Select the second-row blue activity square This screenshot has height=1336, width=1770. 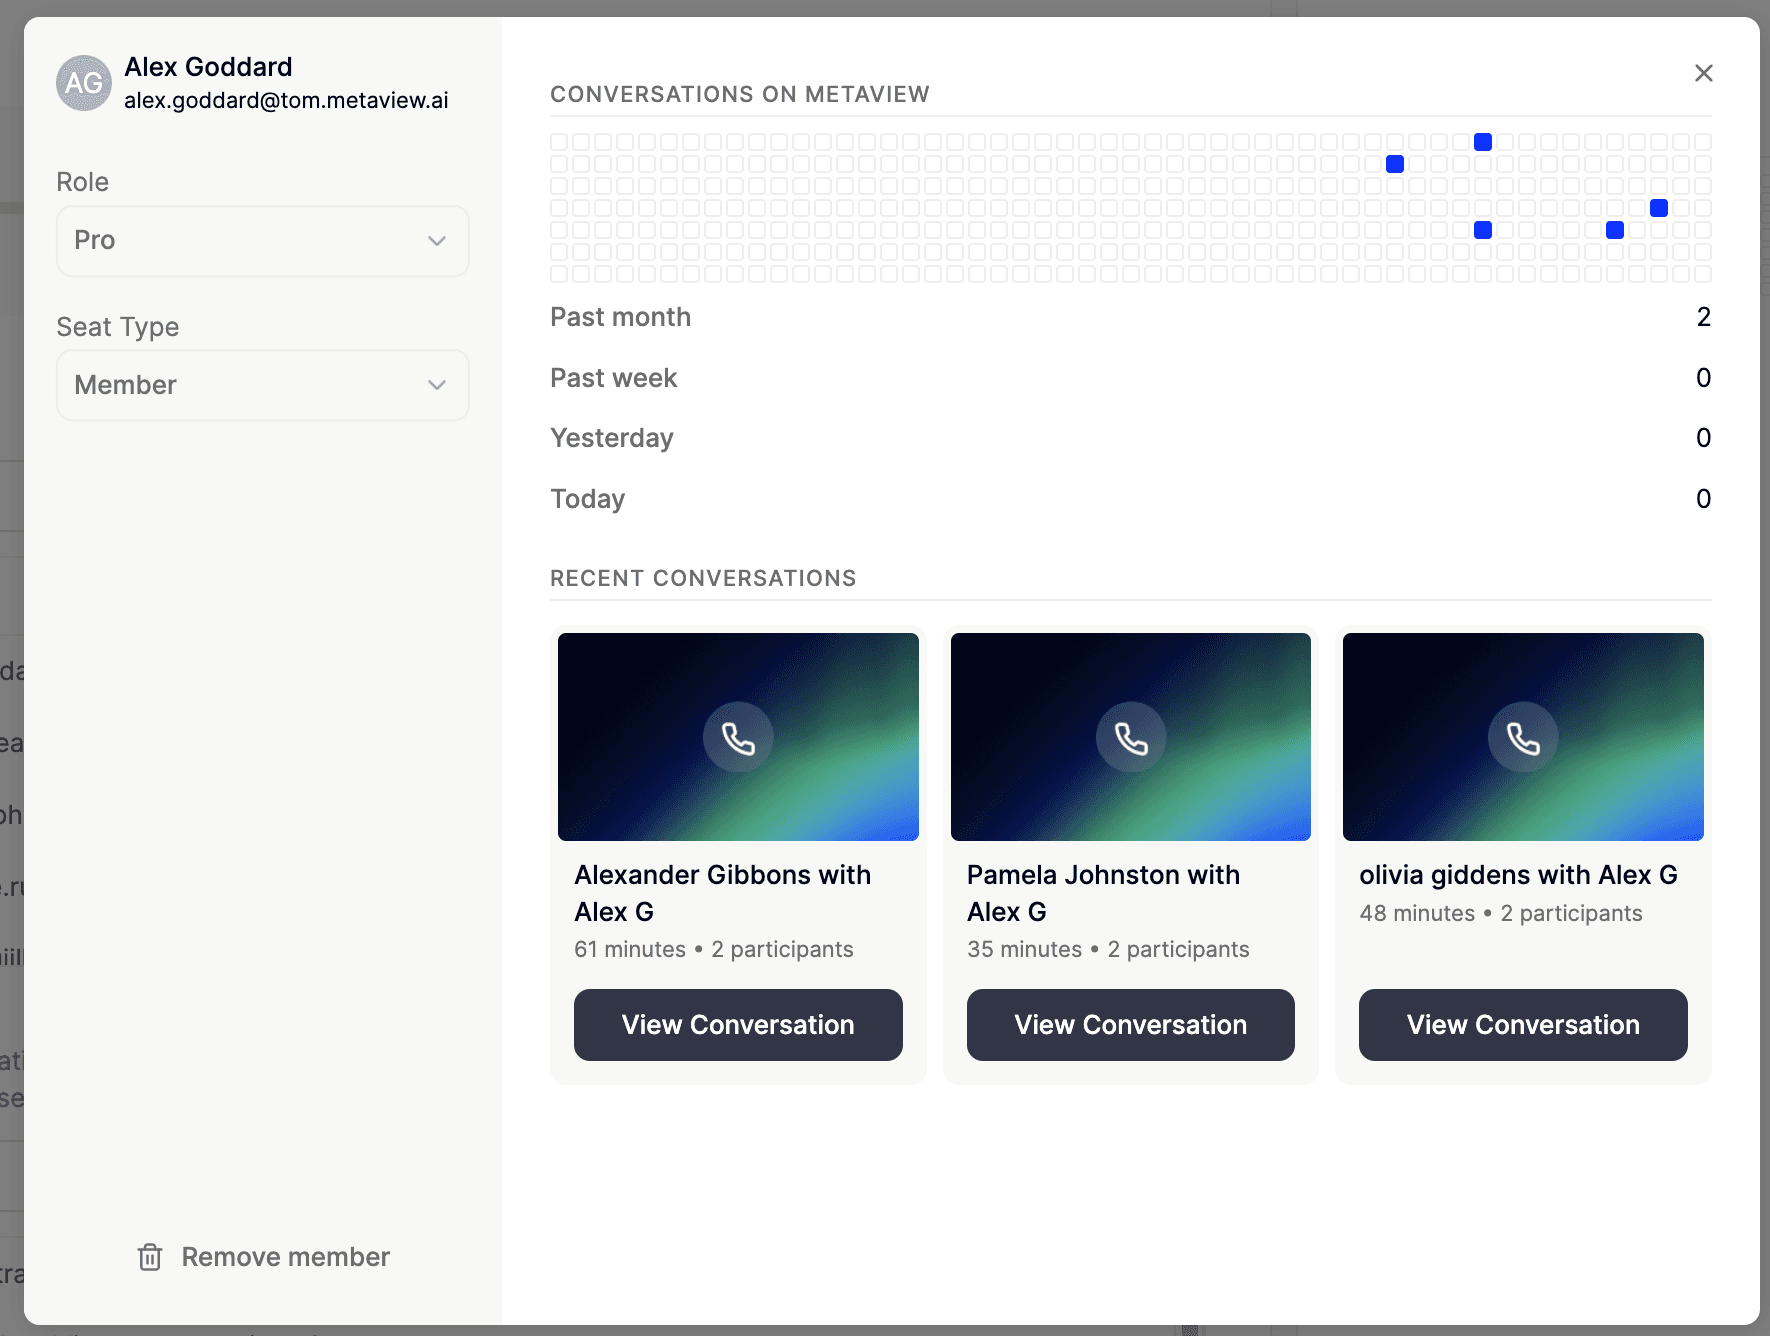pyautogui.click(x=1395, y=164)
